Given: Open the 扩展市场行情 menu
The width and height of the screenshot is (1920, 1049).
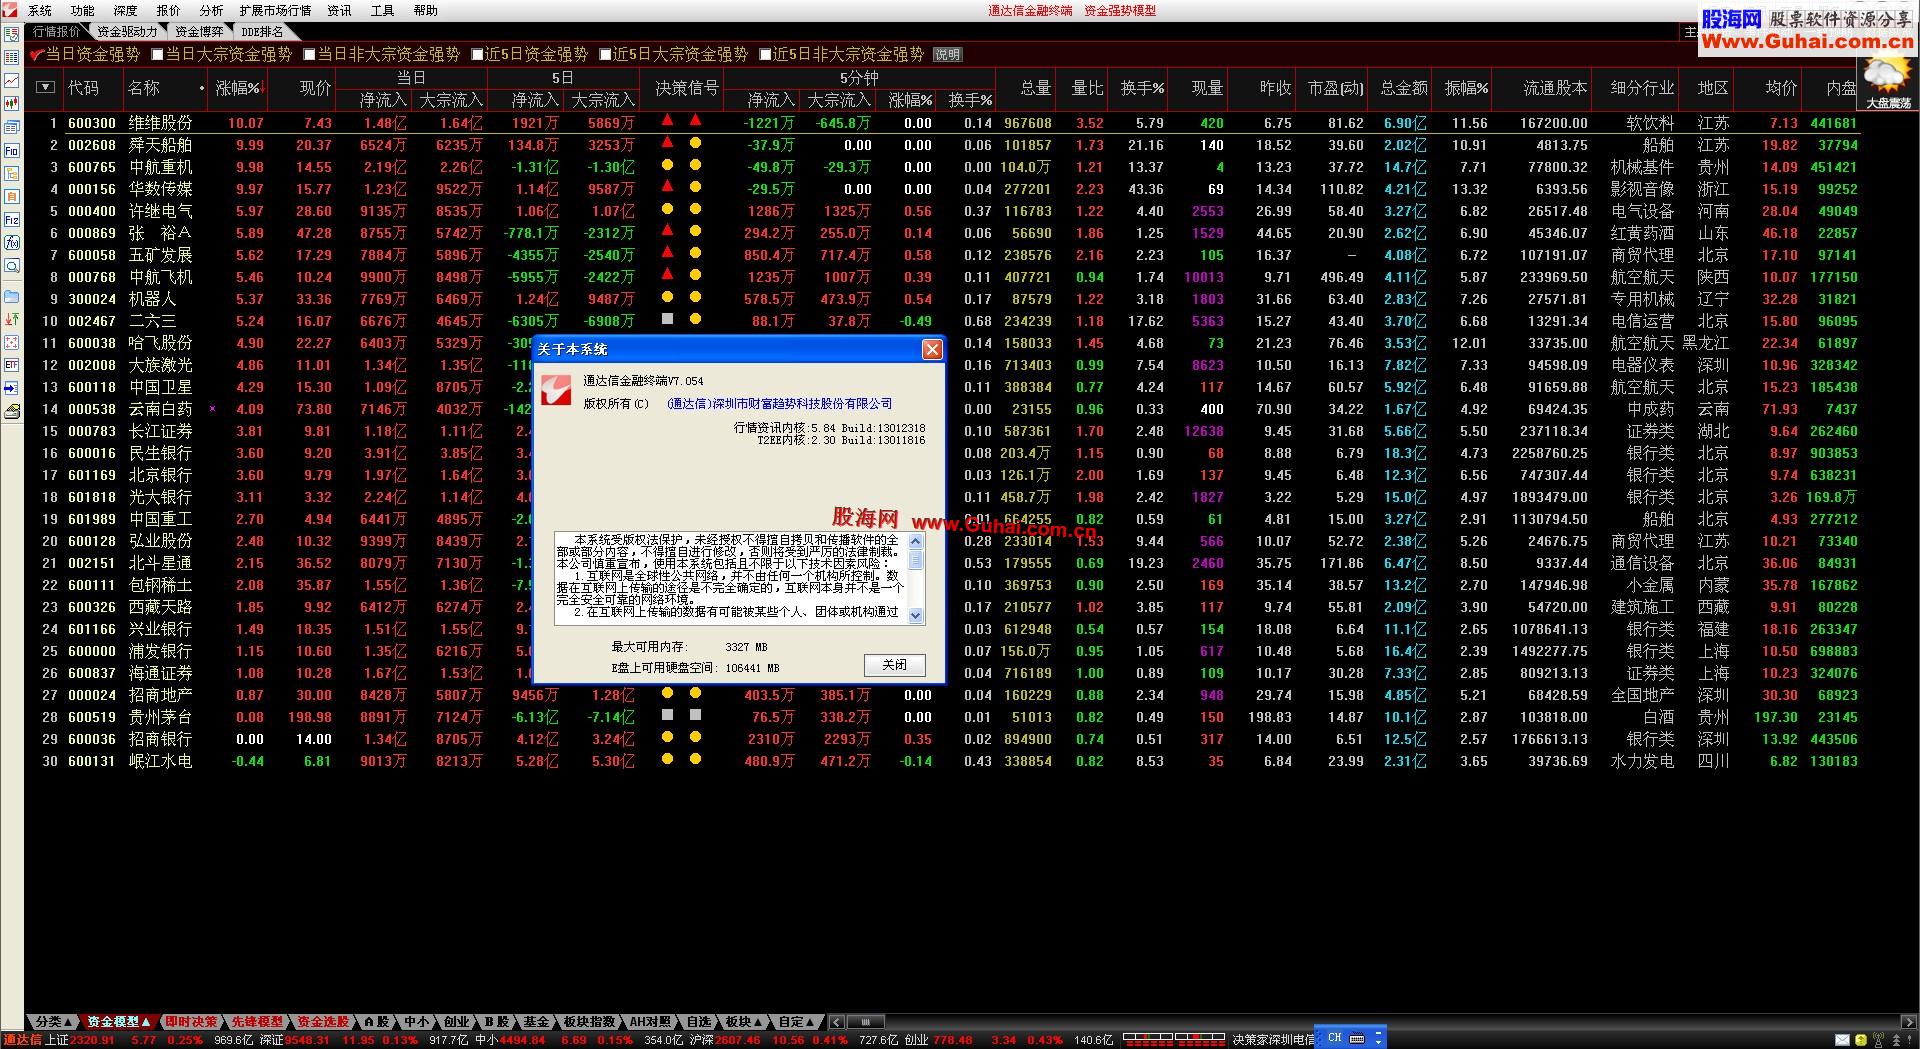Looking at the screenshot, I should tap(275, 11).
